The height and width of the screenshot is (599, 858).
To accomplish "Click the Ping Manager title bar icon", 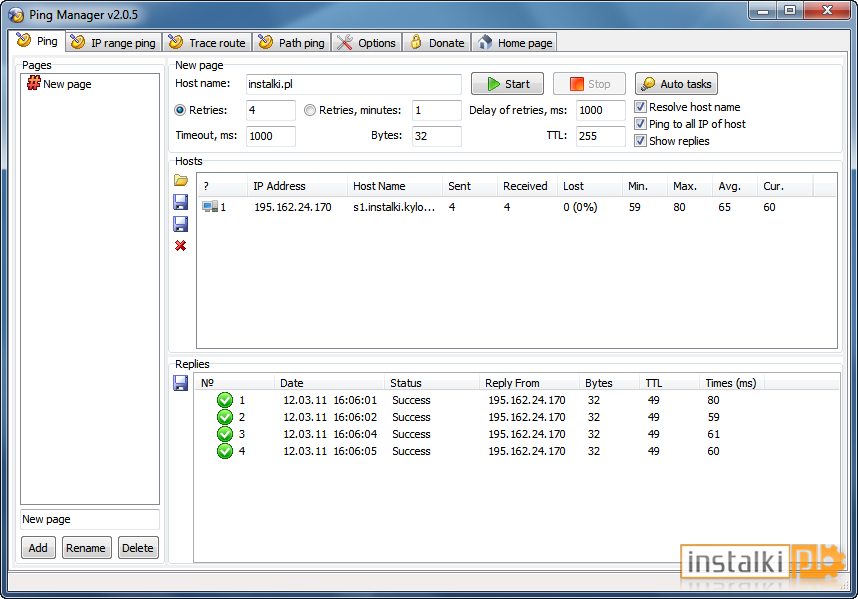I will click(16, 15).
